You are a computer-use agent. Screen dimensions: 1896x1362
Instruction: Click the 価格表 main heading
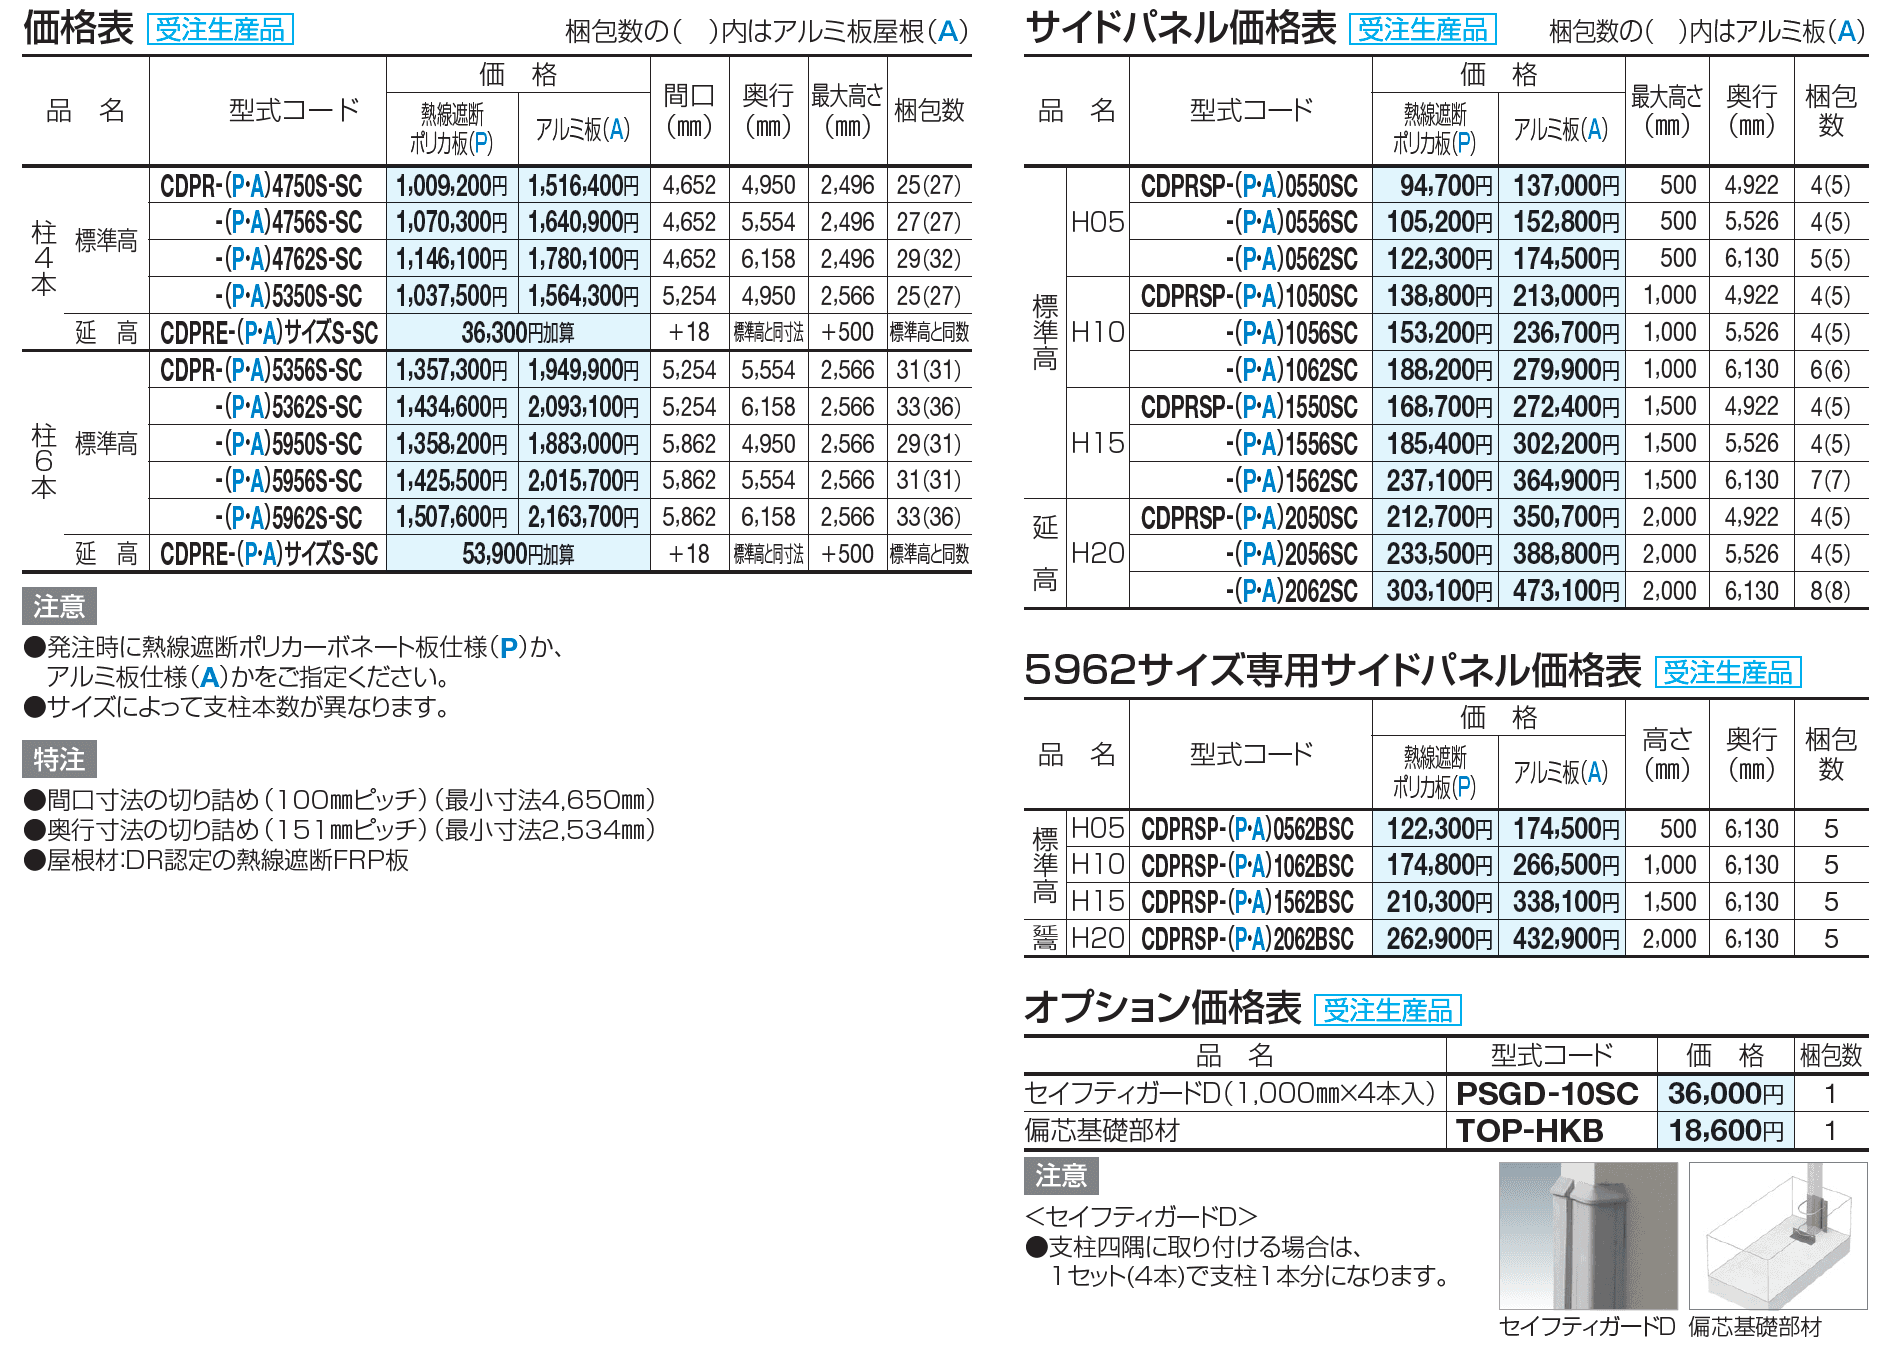click(78, 28)
